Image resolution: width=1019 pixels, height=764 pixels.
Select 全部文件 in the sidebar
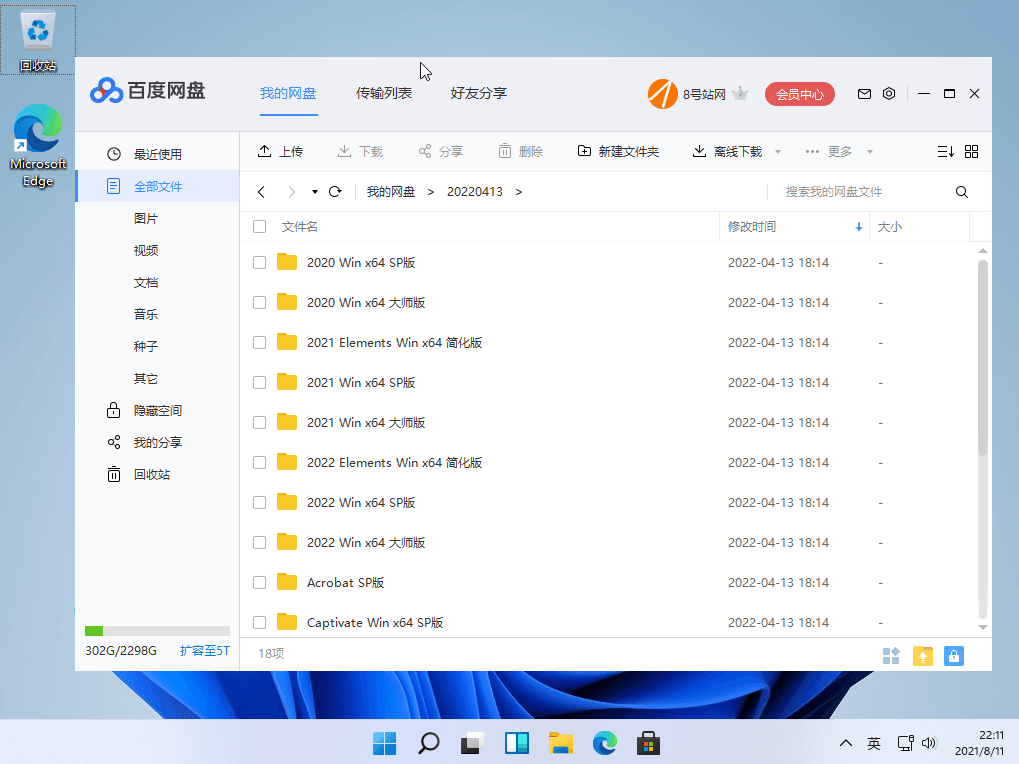click(x=157, y=186)
